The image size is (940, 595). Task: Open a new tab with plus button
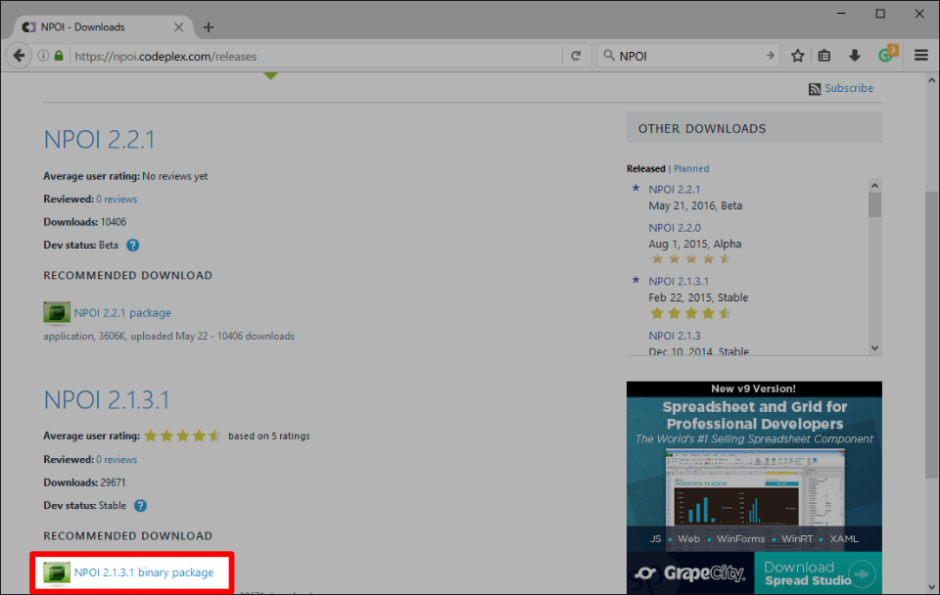pyautogui.click(x=209, y=27)
